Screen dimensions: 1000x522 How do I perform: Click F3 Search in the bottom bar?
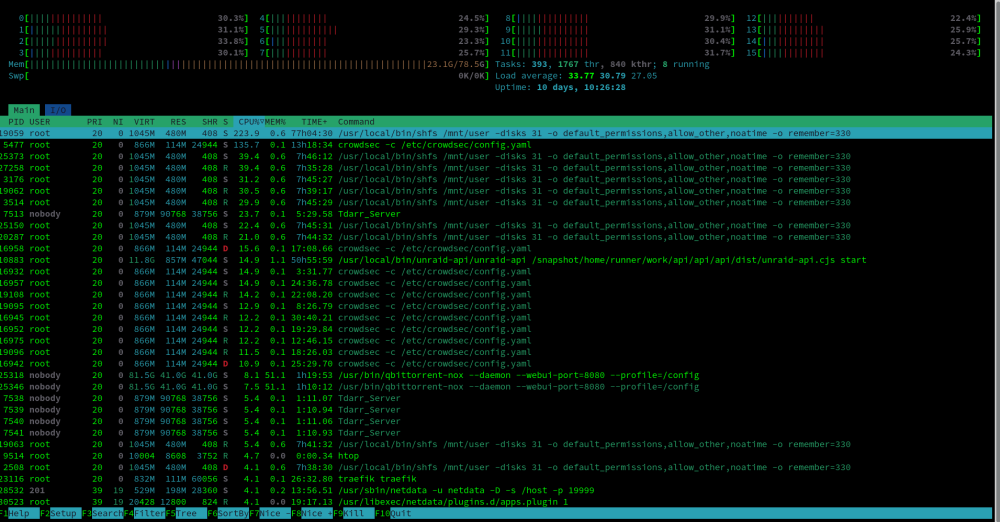coord(102,513)
